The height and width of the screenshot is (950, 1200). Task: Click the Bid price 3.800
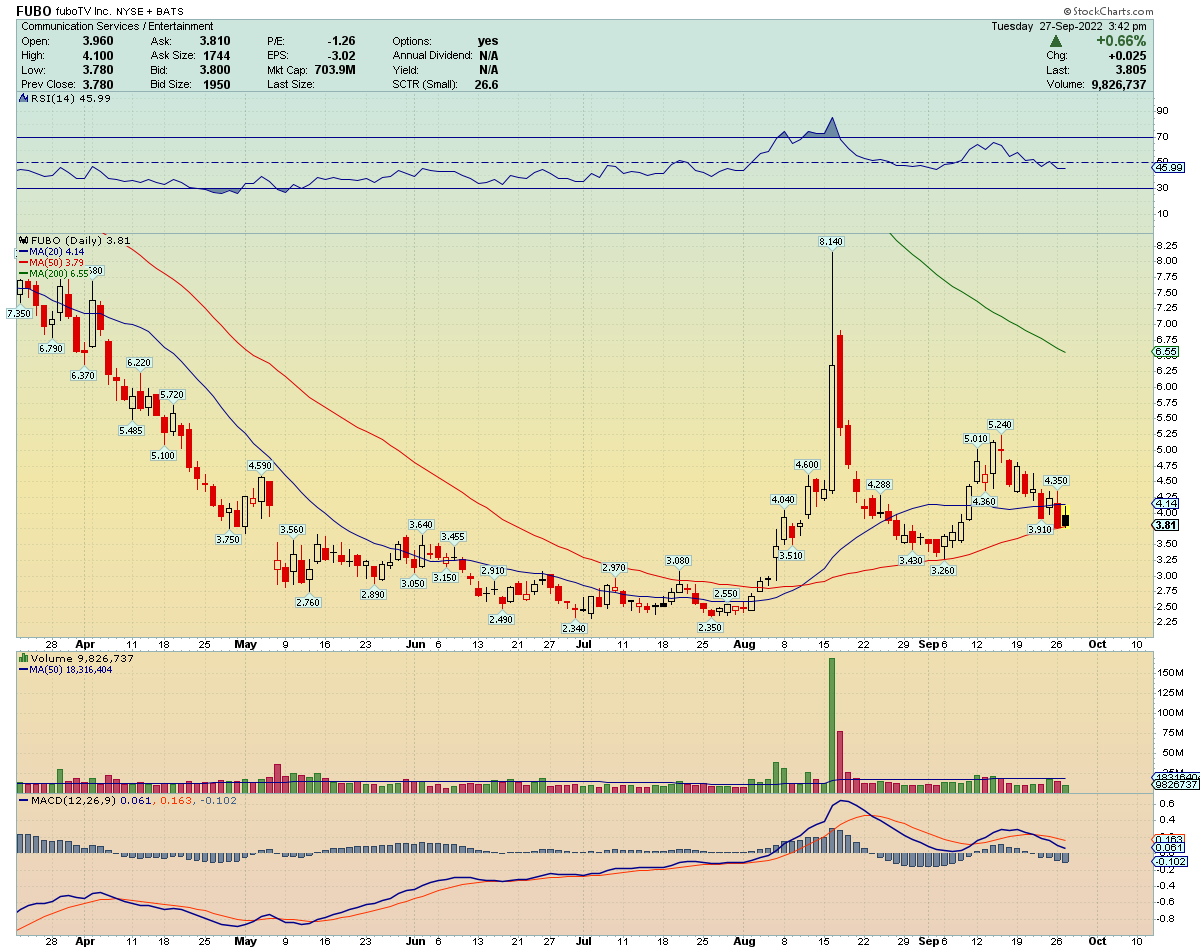(214, 70)
